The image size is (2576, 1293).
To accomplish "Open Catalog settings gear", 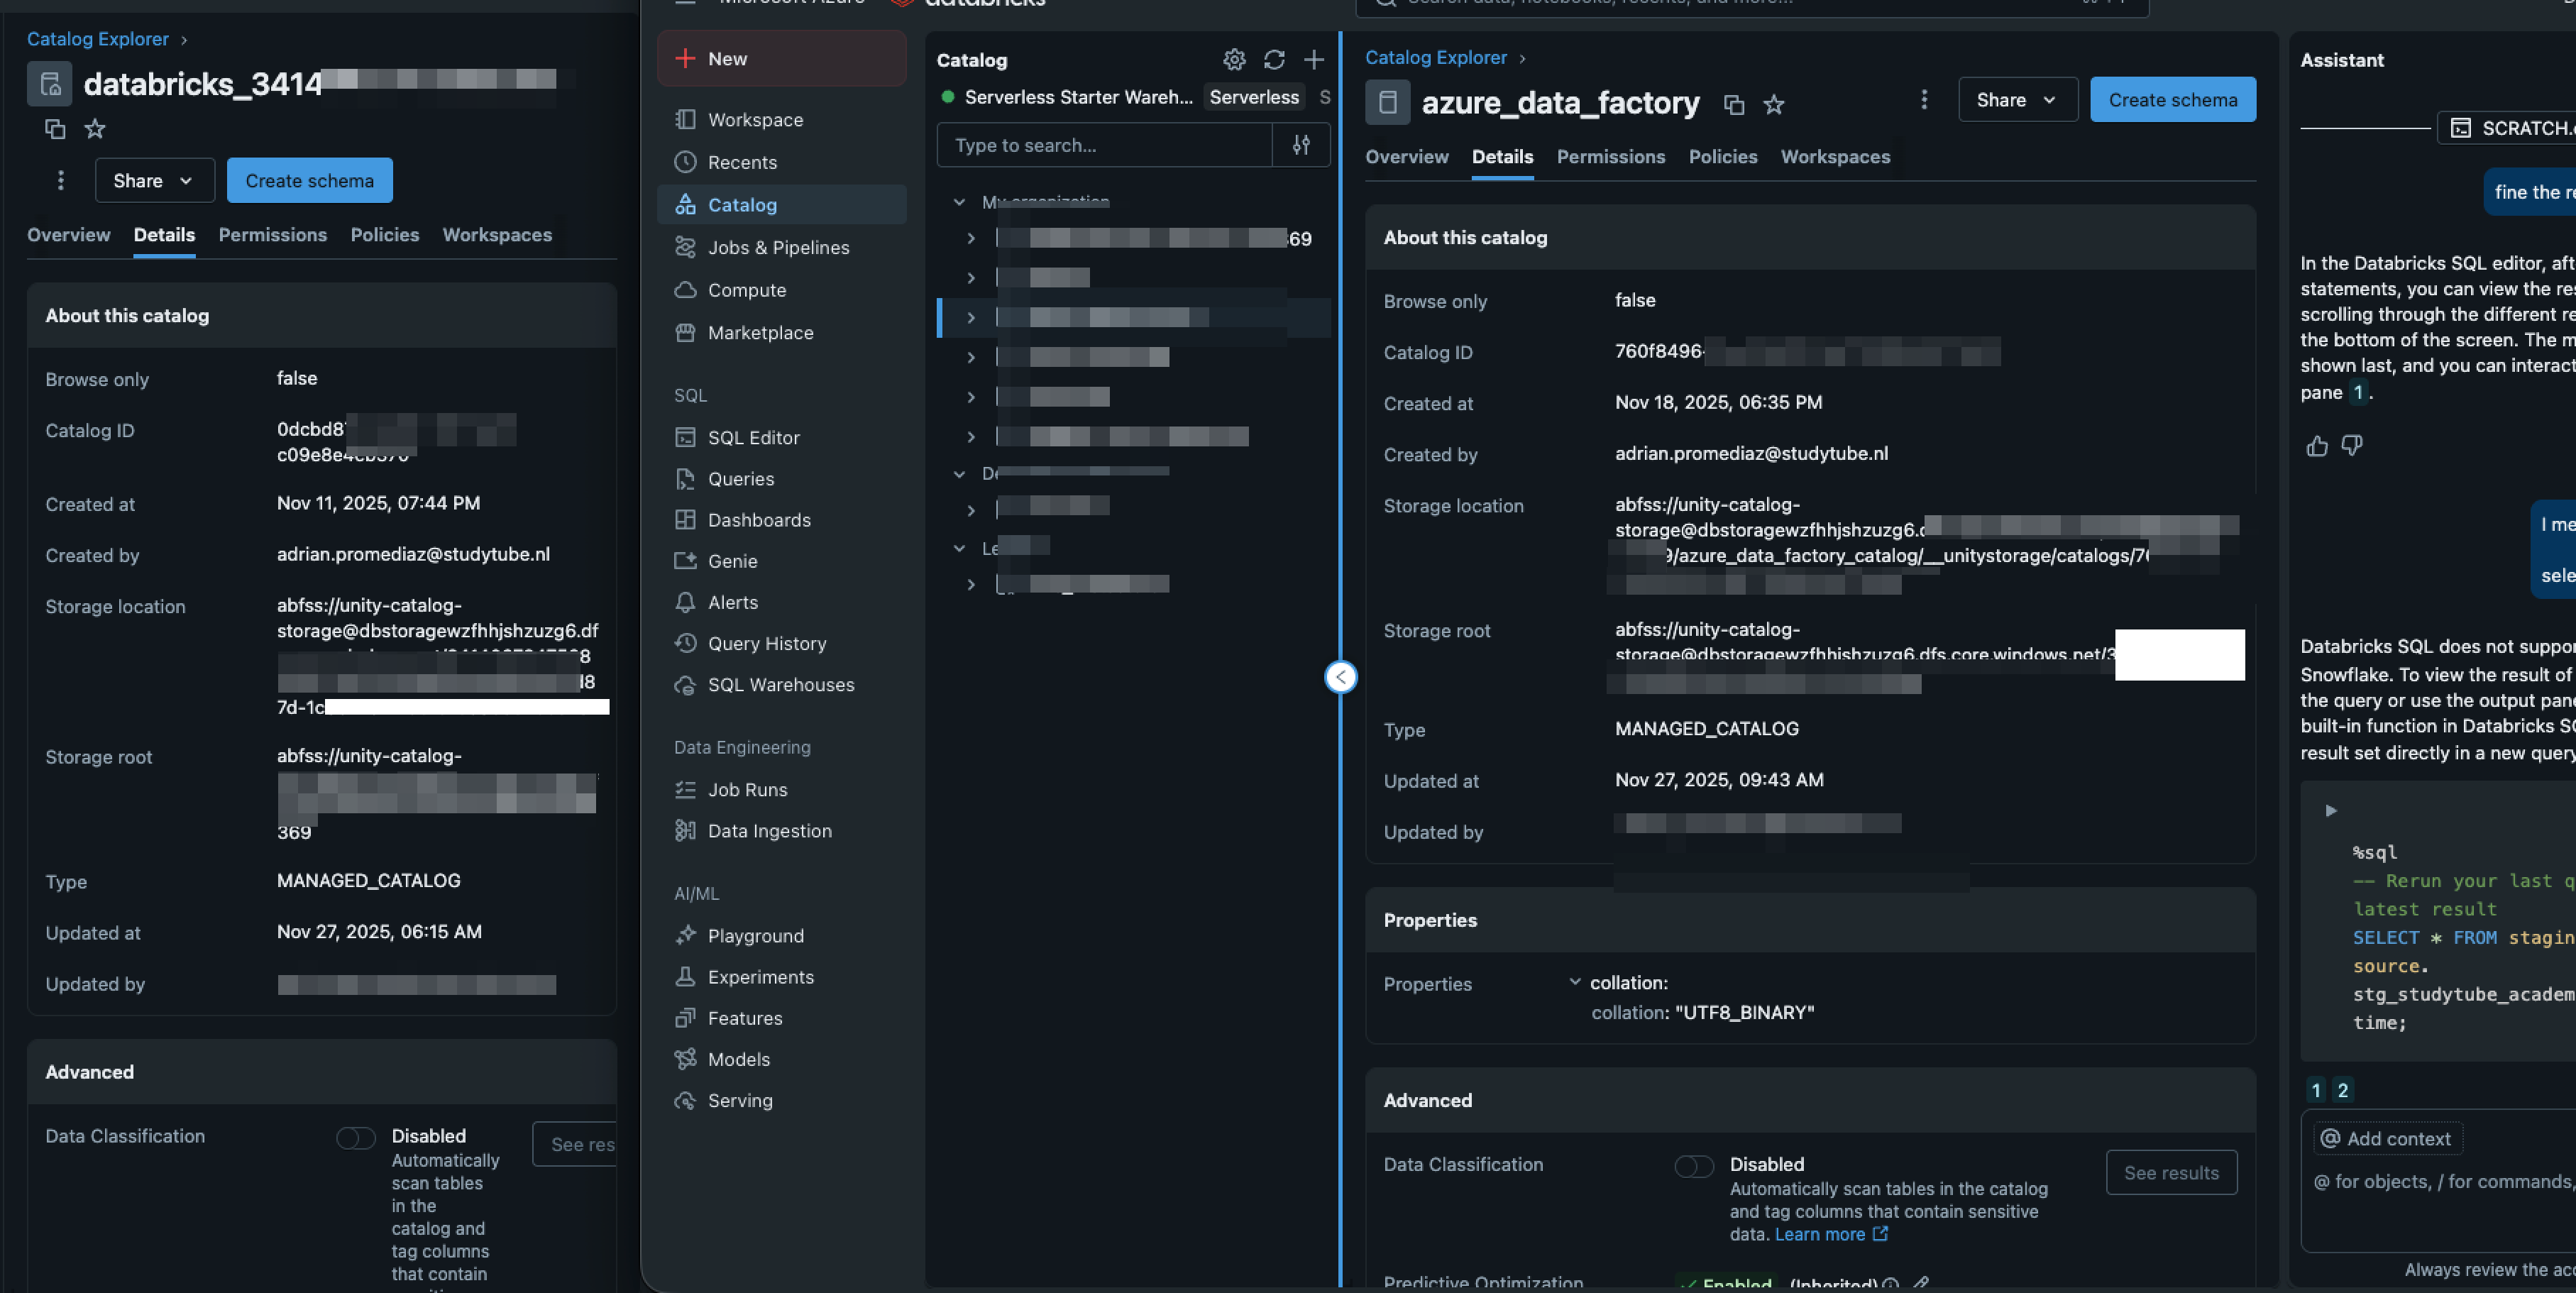I will click(1234, 60).
